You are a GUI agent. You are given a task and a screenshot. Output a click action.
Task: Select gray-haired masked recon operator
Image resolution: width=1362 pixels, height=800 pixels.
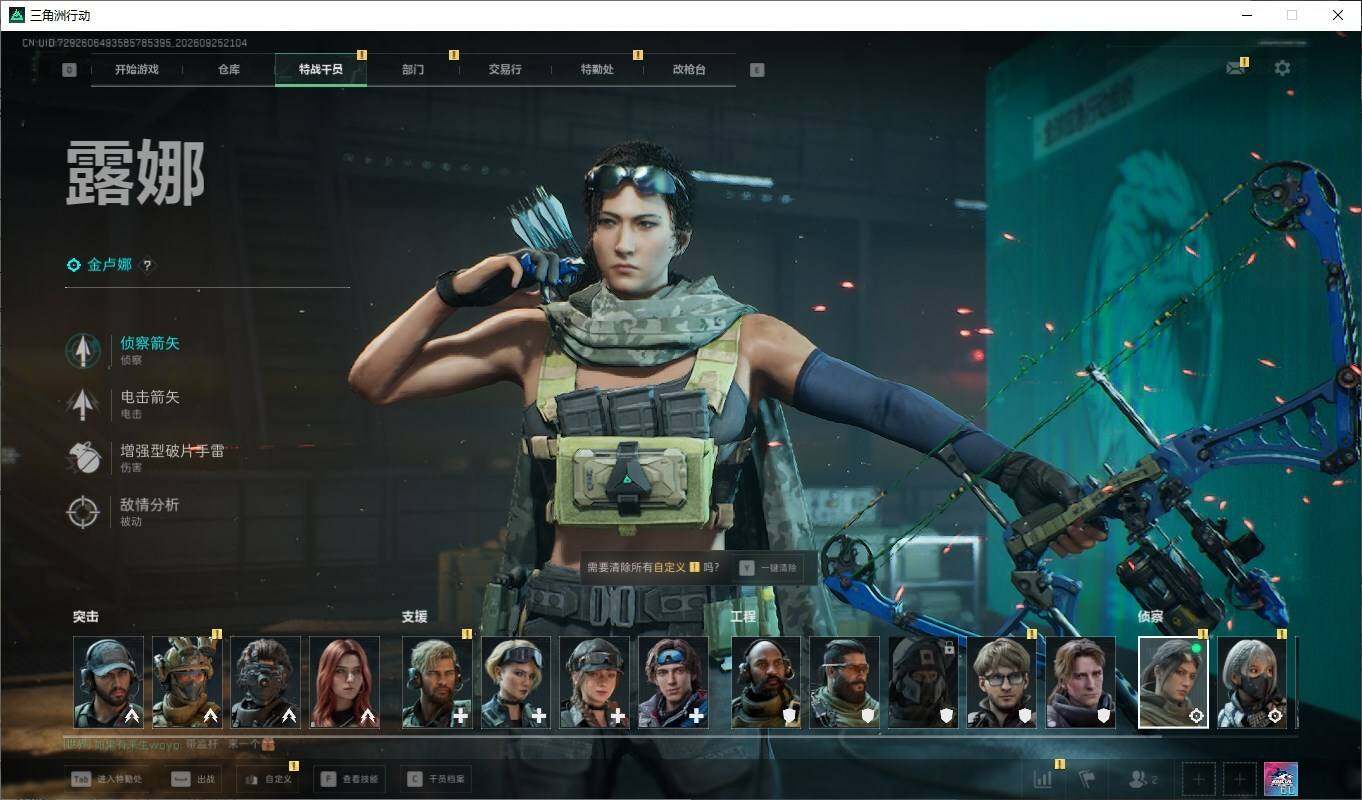point(1252,682)
